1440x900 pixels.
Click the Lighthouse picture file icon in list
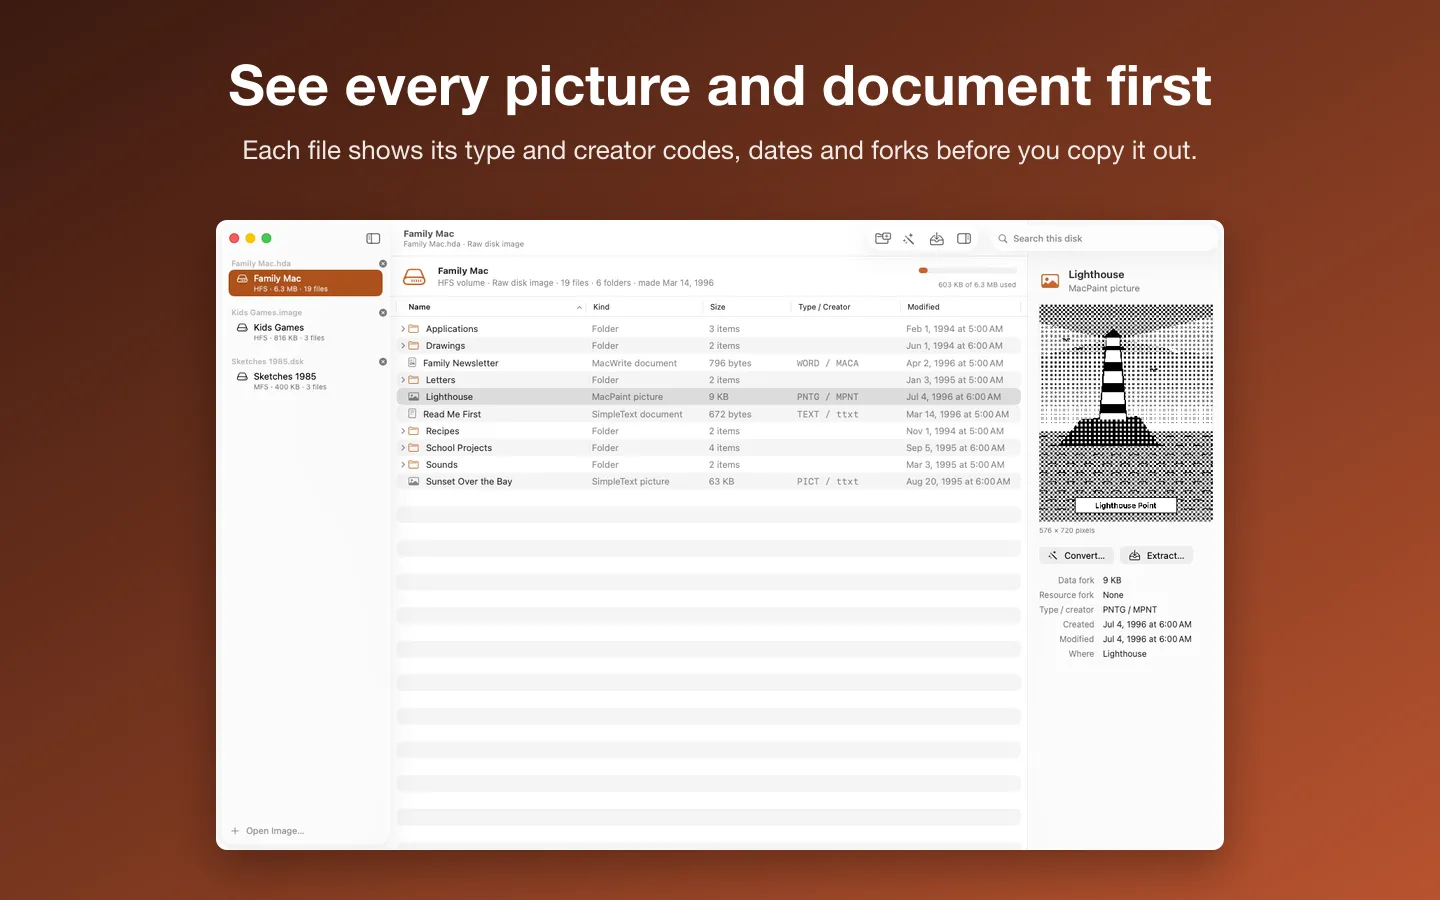click(x=413, y=397)
